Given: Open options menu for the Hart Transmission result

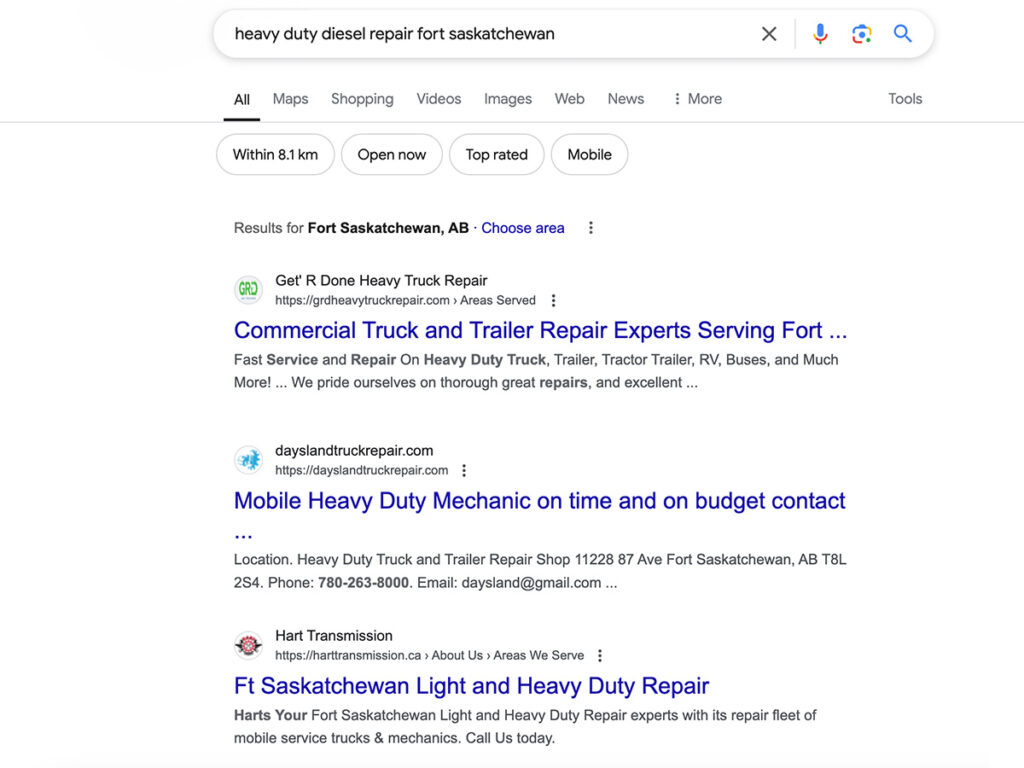Looking at the screenshot, I should 599,655.
